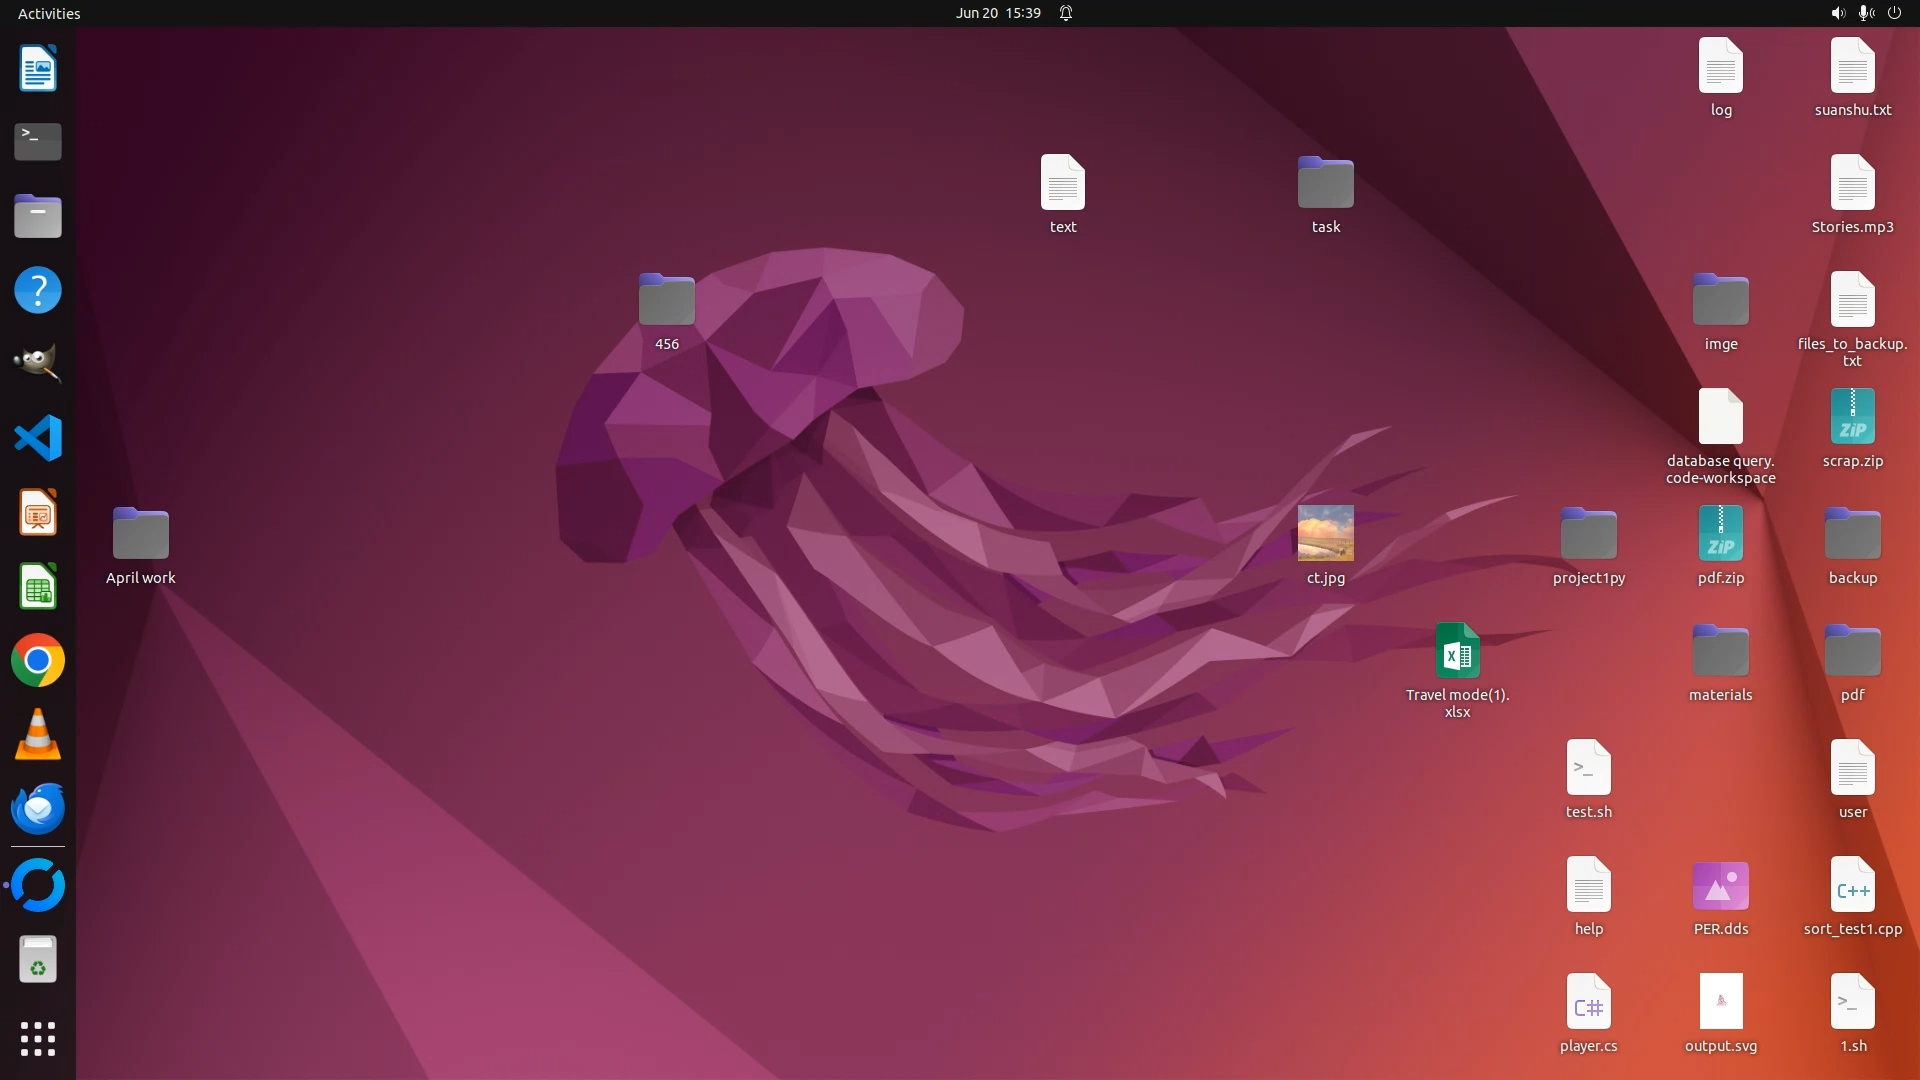The width and height of the screenshot is (1920, 1080).
Task: Select the ct.jpg image thumbnail
Action: click(x=1325, y=533)
